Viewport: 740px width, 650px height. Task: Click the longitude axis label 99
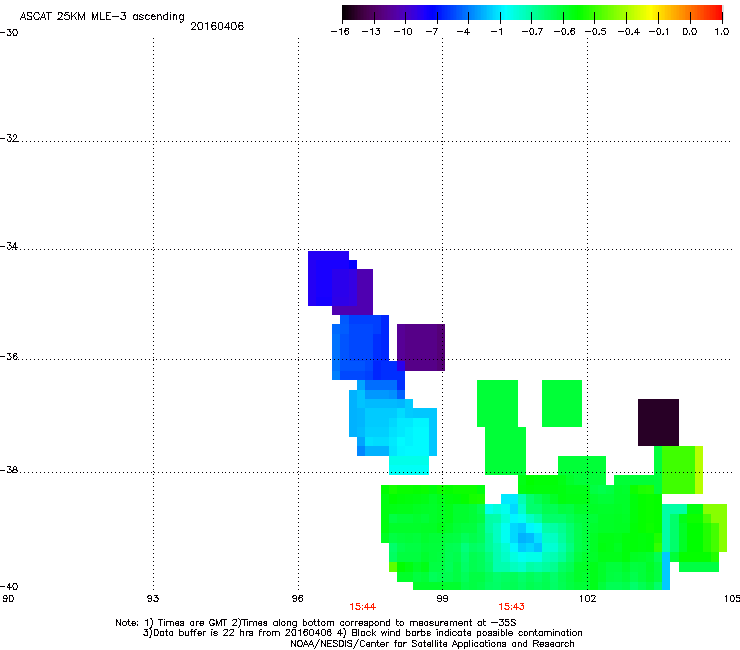[x=442, y=599]
